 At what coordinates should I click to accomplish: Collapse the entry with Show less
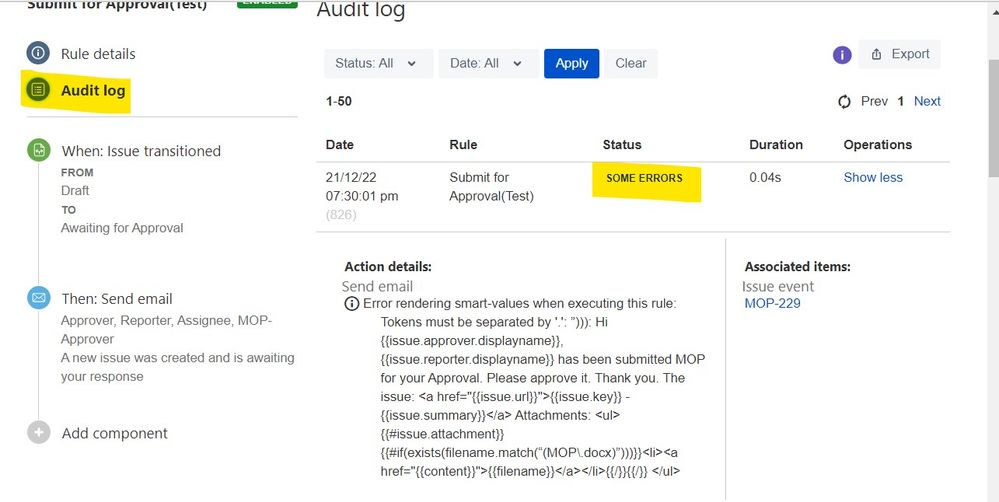[873, 178]
